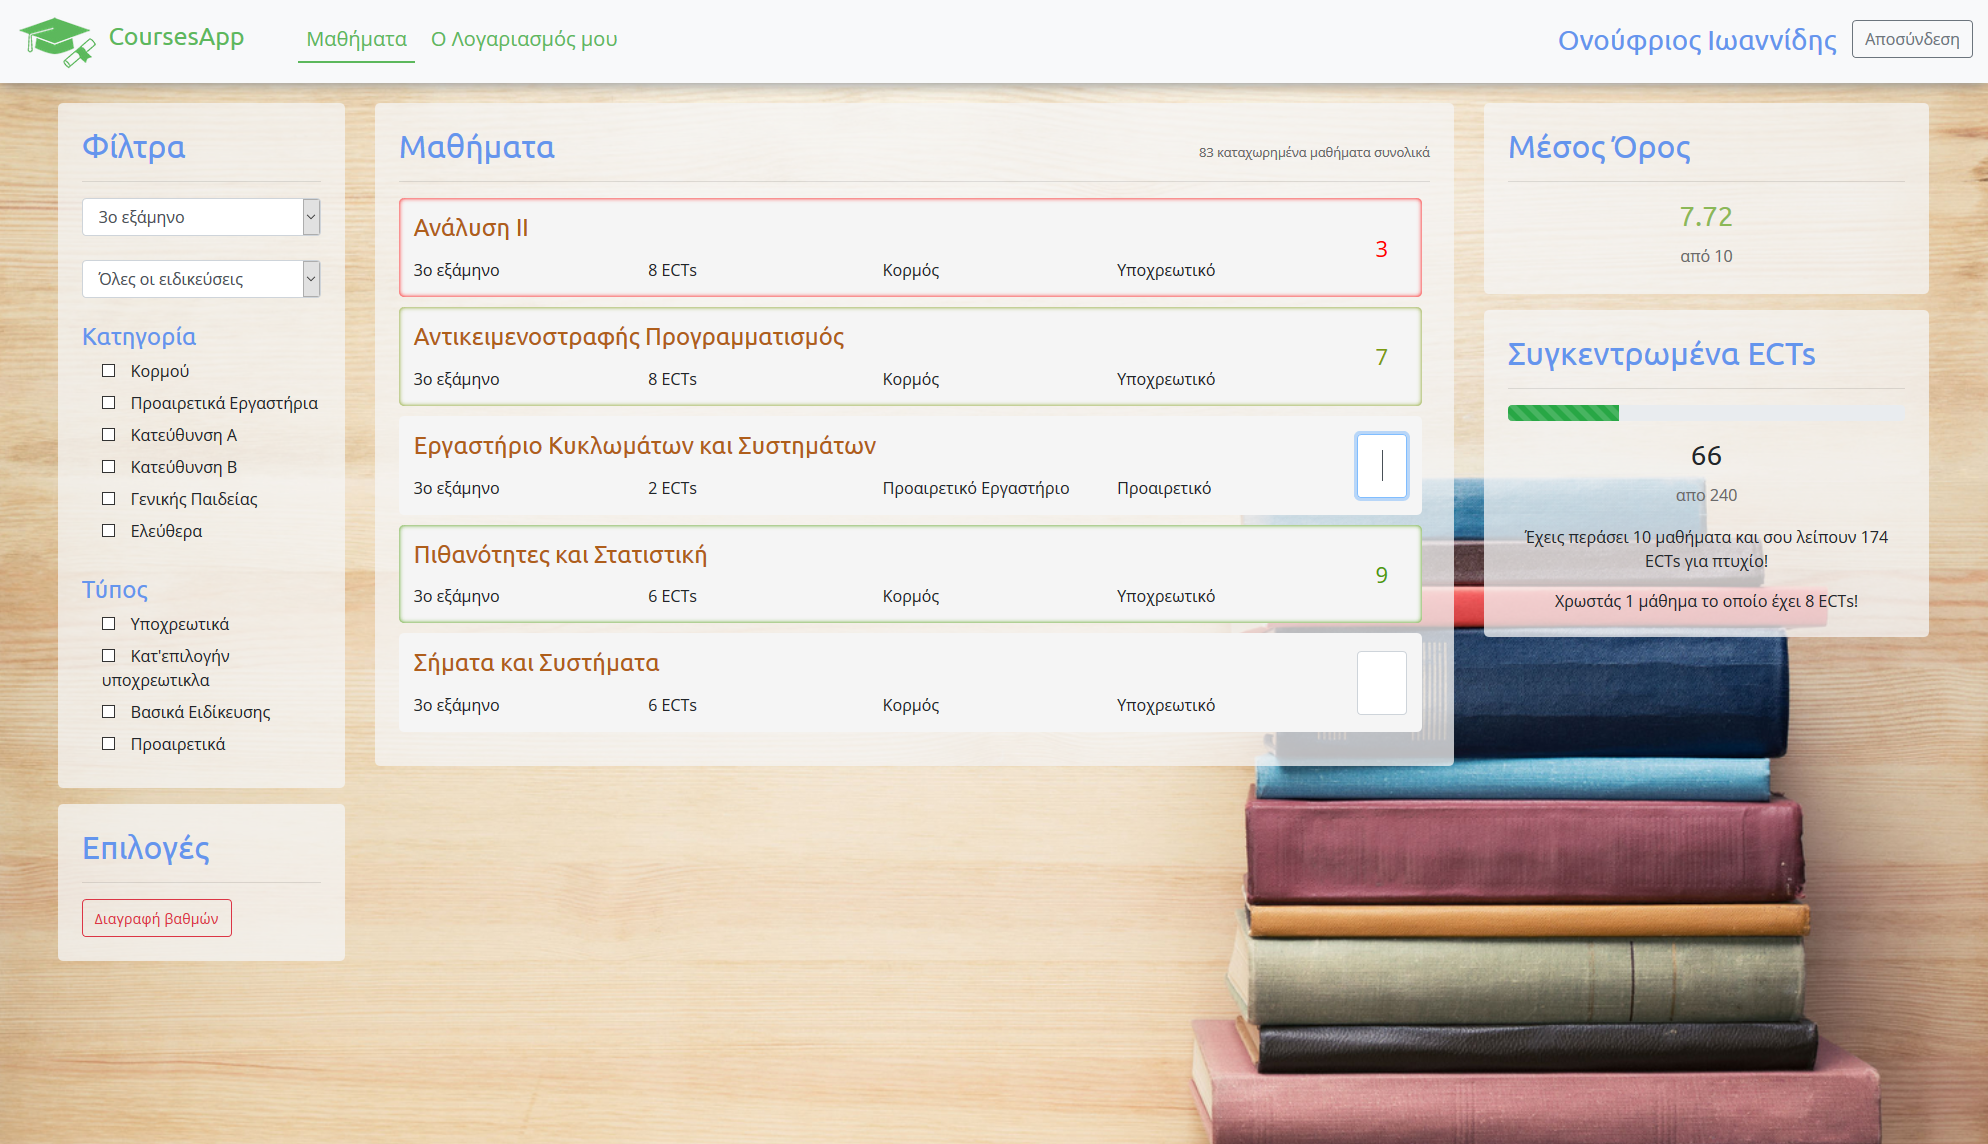The width and height of the screenshot is (1988, 1144).
Task: Go to Ο Λογαριασμός μου tab
Action: coord(524,39)
